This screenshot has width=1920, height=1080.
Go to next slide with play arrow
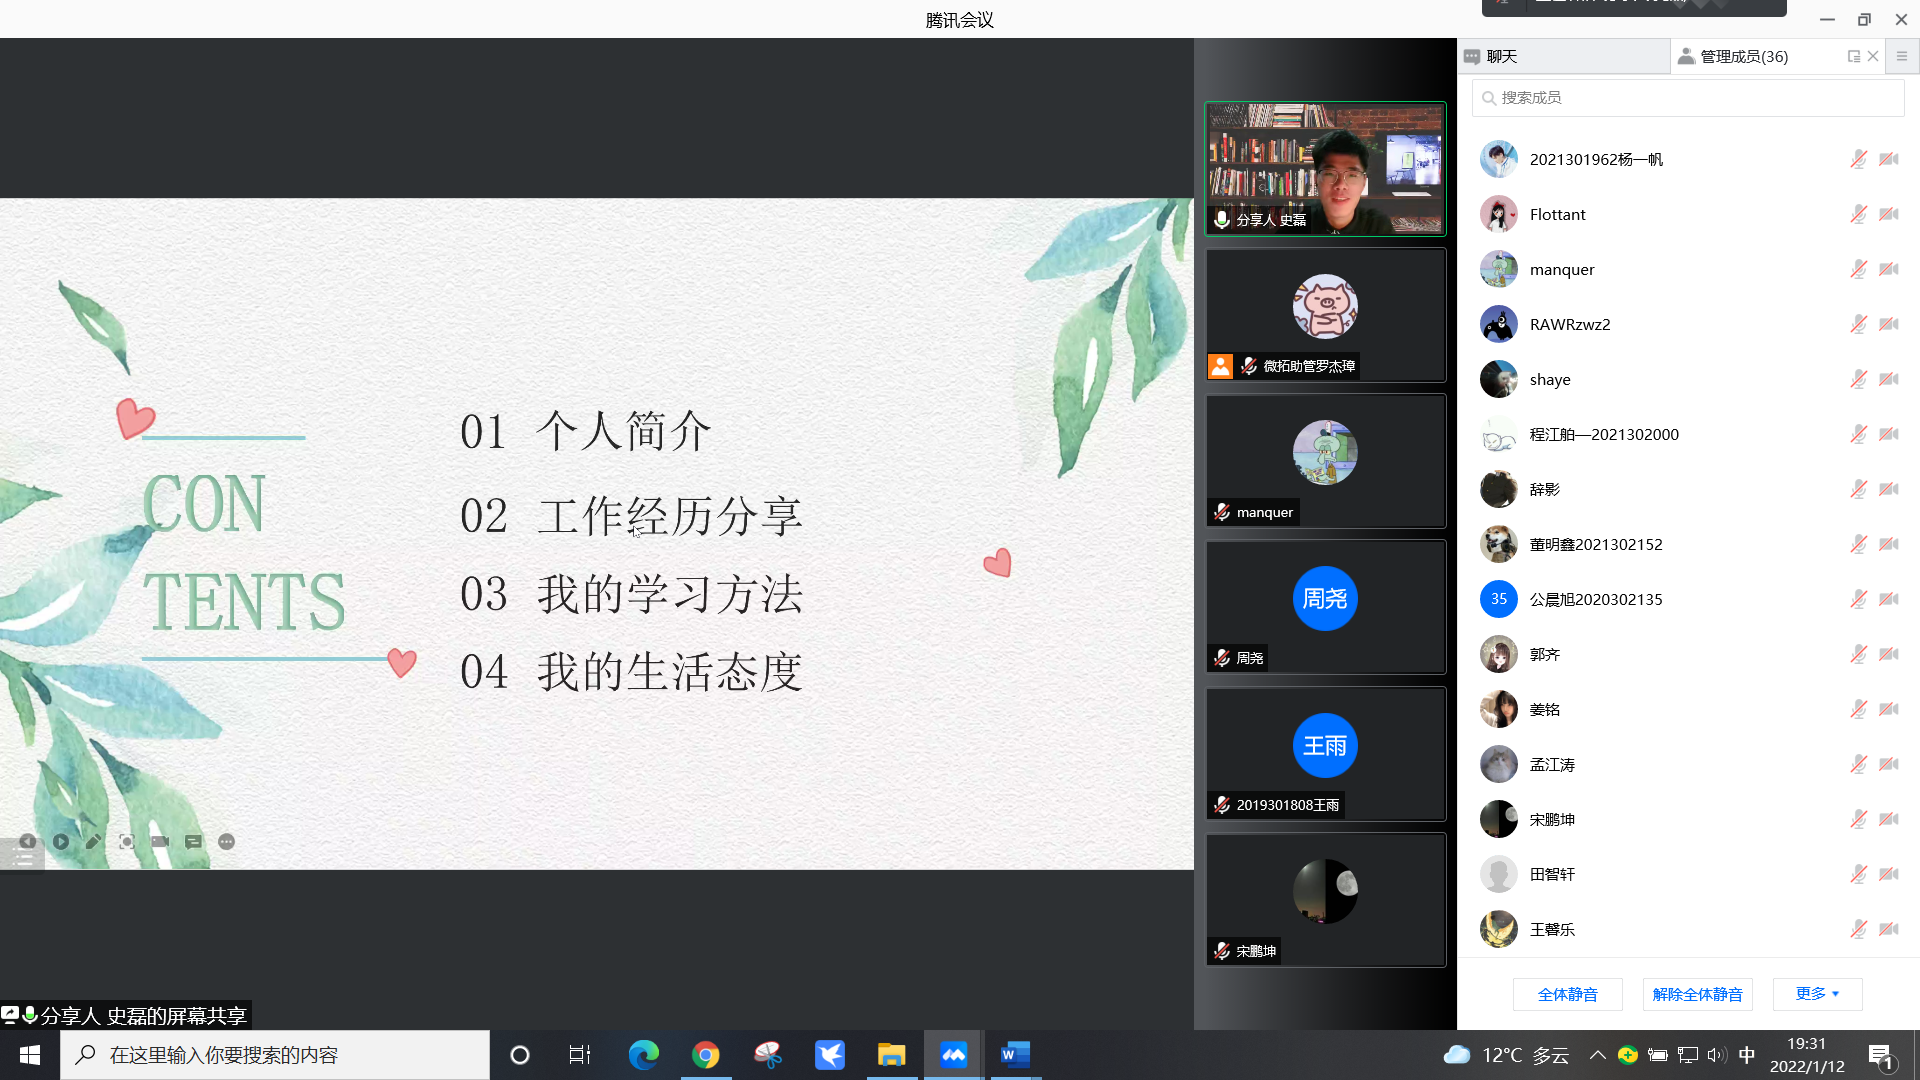(x=61, y=842)
